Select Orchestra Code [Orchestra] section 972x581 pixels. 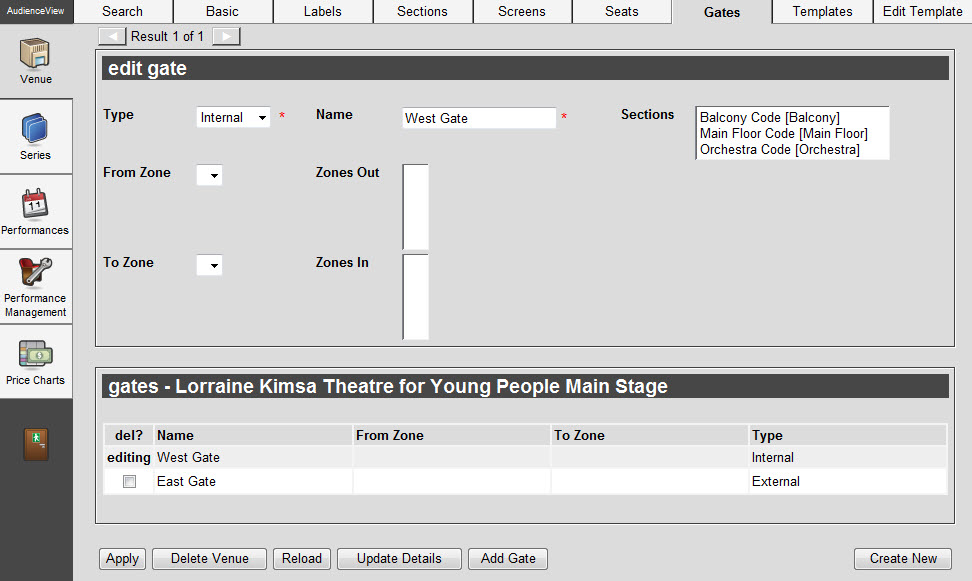779,149
